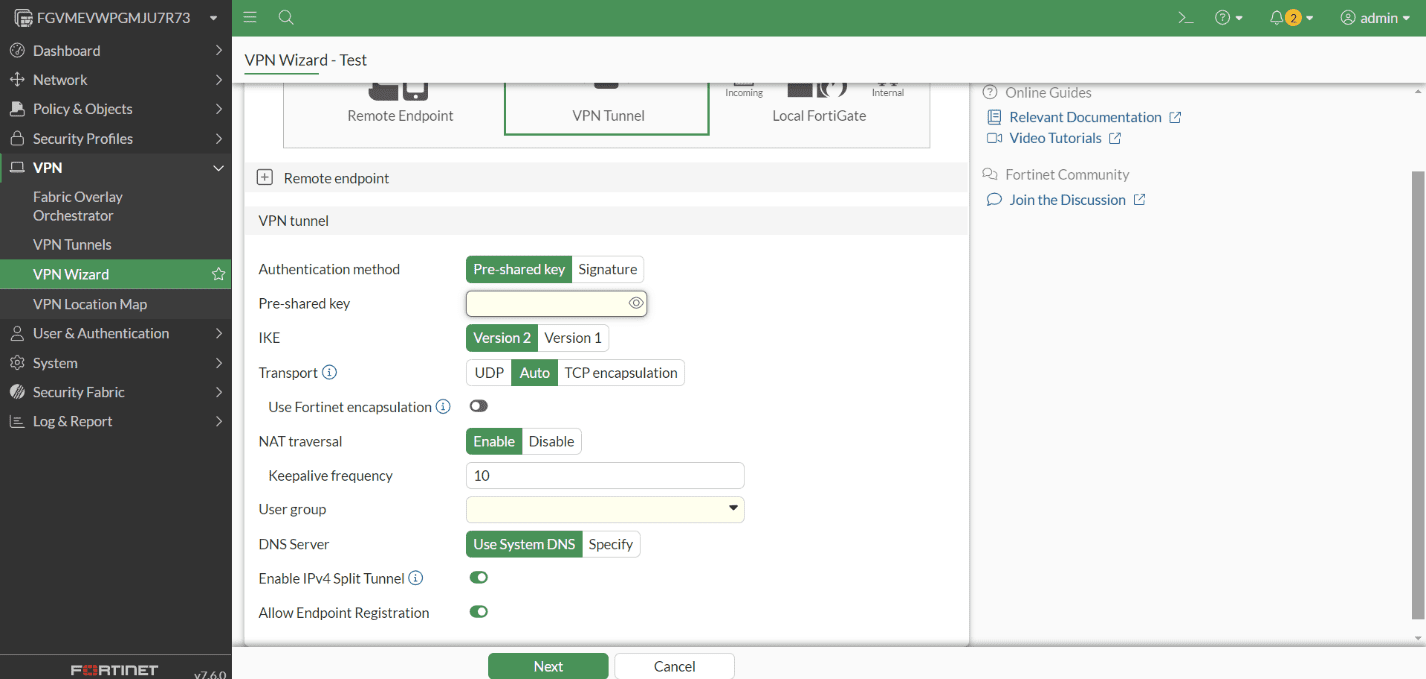
Task: Click the Security Fabric icon in sidebar
Action: pyautogui.click(x=16, y=392)
